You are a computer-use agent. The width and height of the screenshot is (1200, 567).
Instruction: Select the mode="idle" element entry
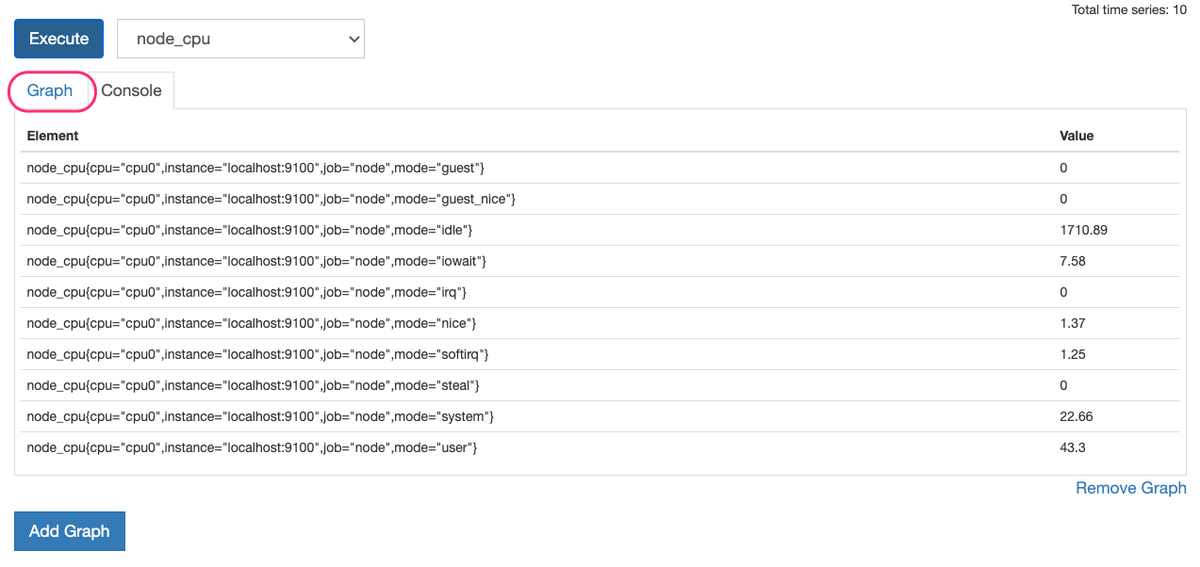(x=250, y=230)
